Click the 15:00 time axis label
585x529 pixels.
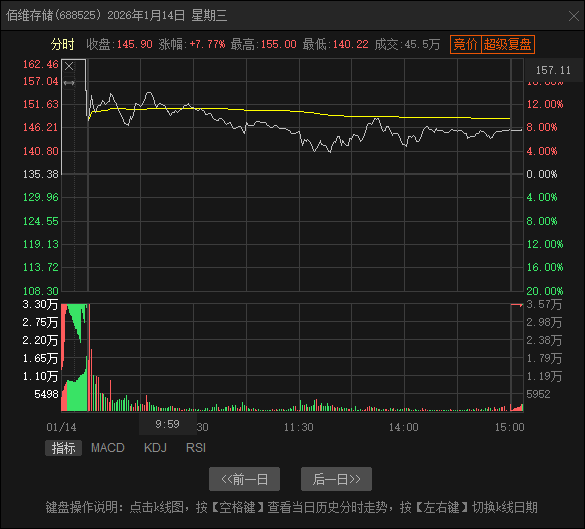(510, 427)
